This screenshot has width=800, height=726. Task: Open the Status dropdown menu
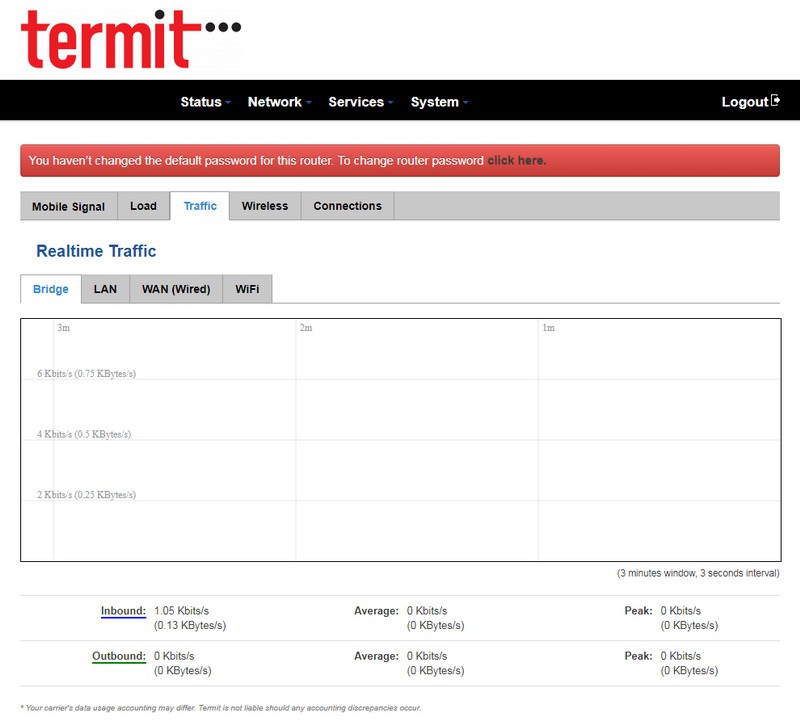tap(205, 102)
